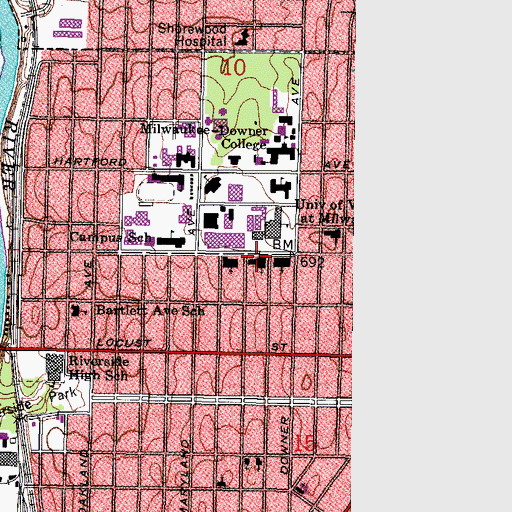Click the LOCUST street name
This screenshot has width=512, height=512.
tap(124, 343)
